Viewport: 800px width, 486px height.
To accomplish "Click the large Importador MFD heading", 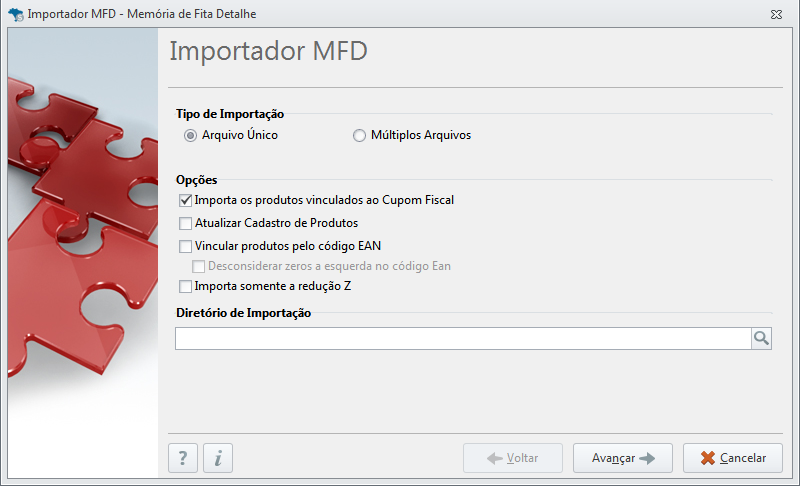I will [x=268, y=51].
